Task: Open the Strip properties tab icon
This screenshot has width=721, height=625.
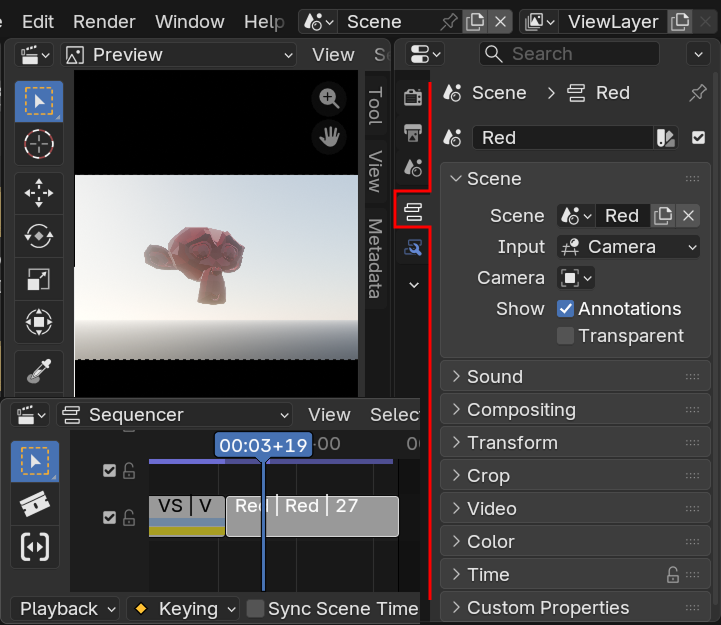Action: [x=413, y=211]
